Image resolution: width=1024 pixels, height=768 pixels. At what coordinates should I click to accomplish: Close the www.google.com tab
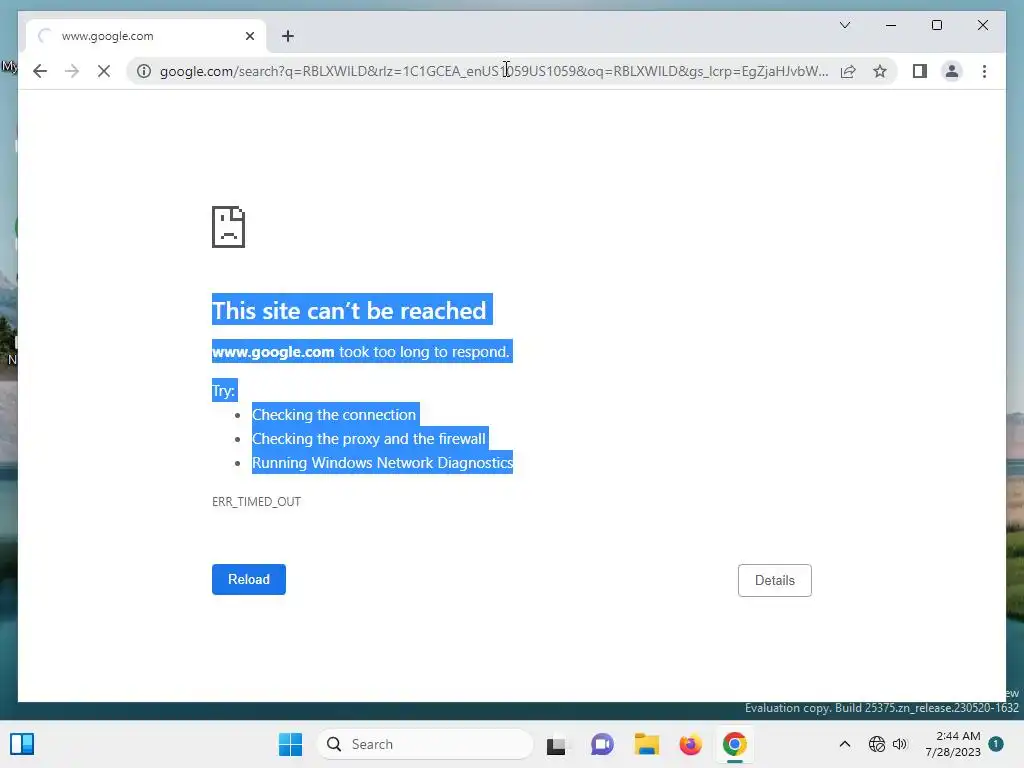(249, 36)
